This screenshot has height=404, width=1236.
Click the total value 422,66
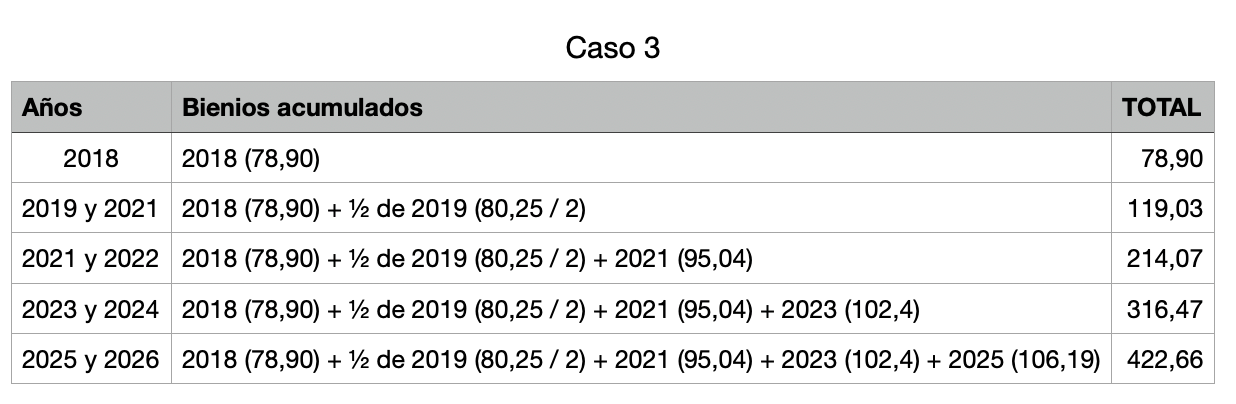(1165, 359)
